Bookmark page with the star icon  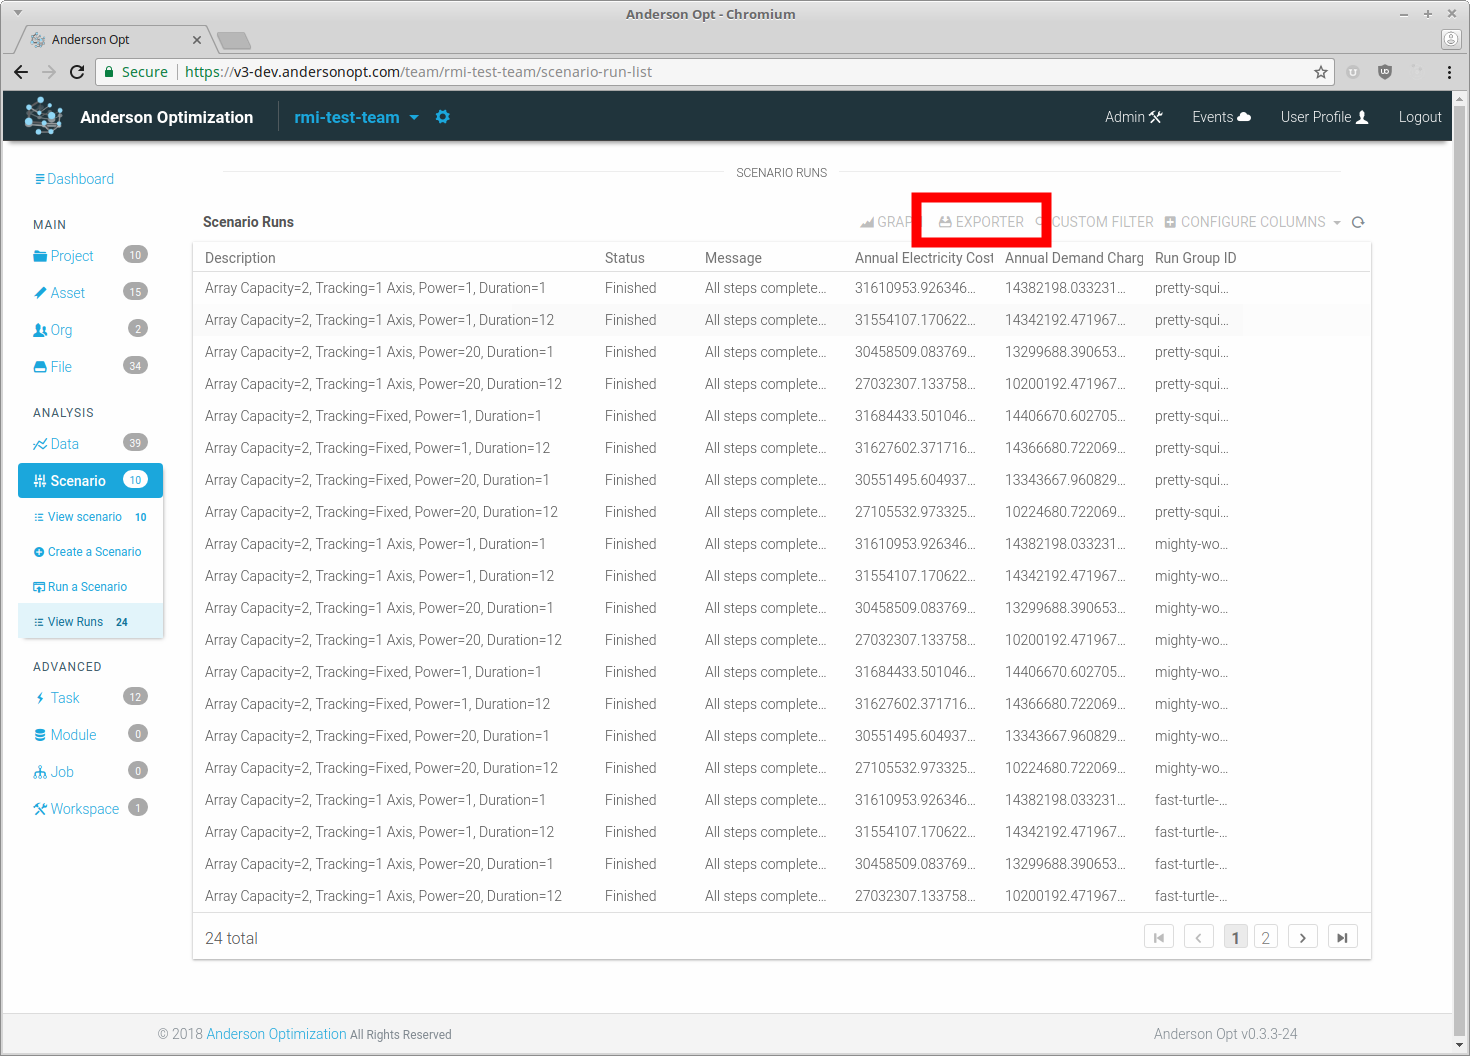click(x=1320, y=72)
